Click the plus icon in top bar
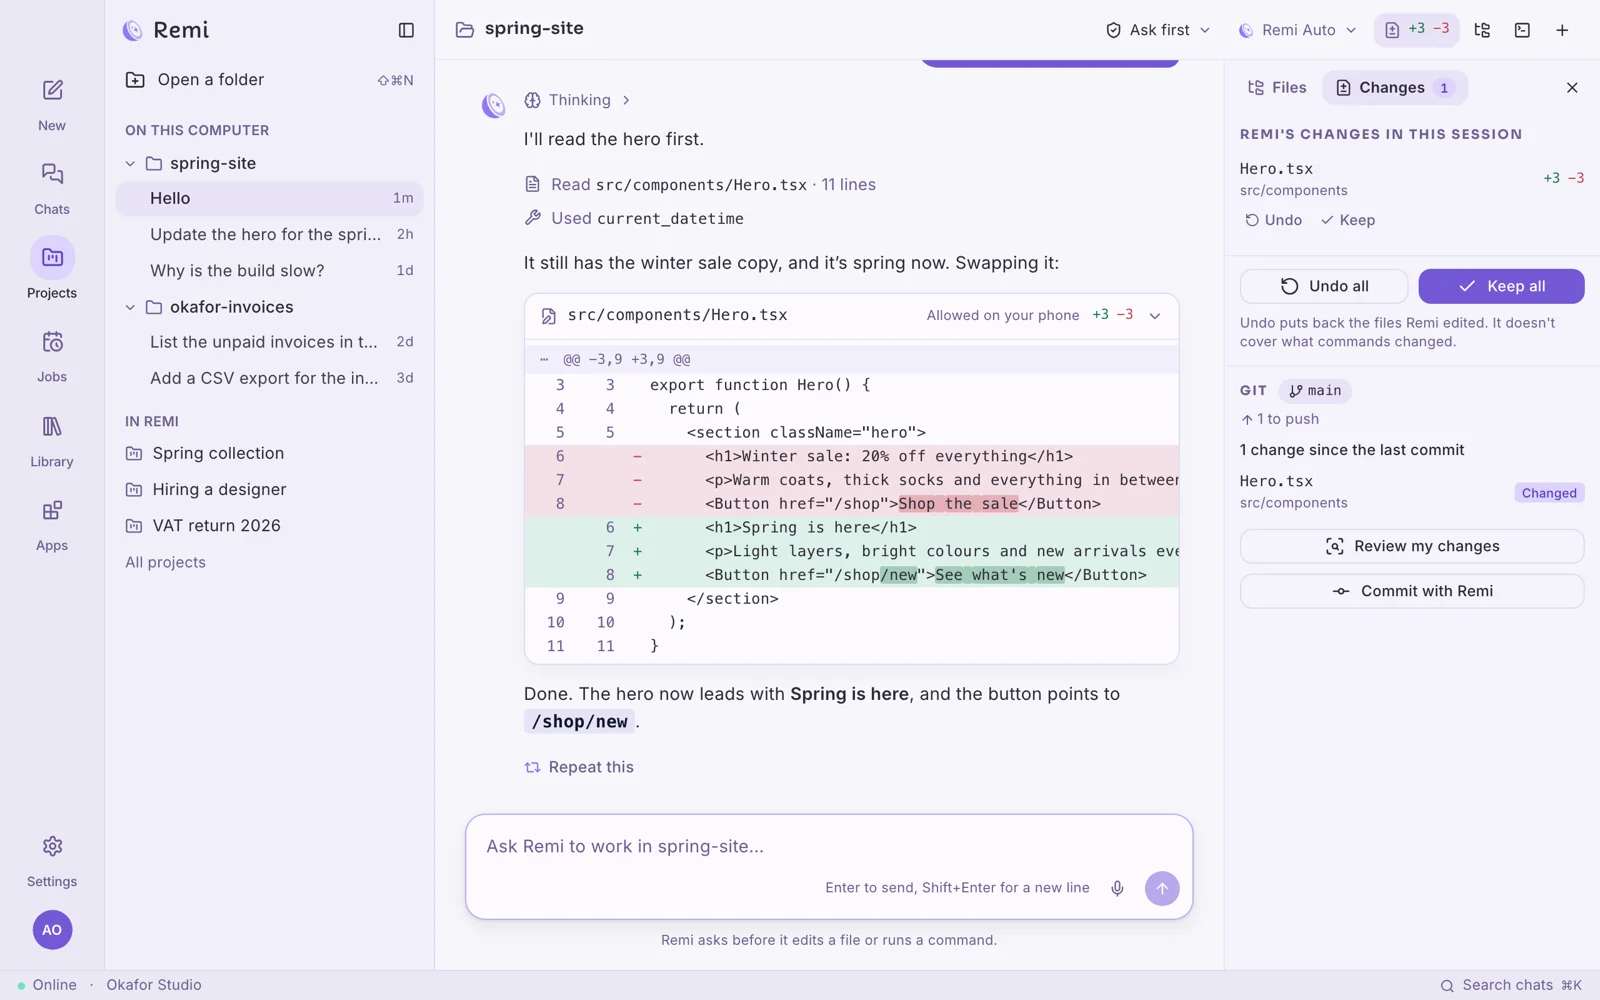This screenshot has height=1000, width=1600. coord(1562,30)
